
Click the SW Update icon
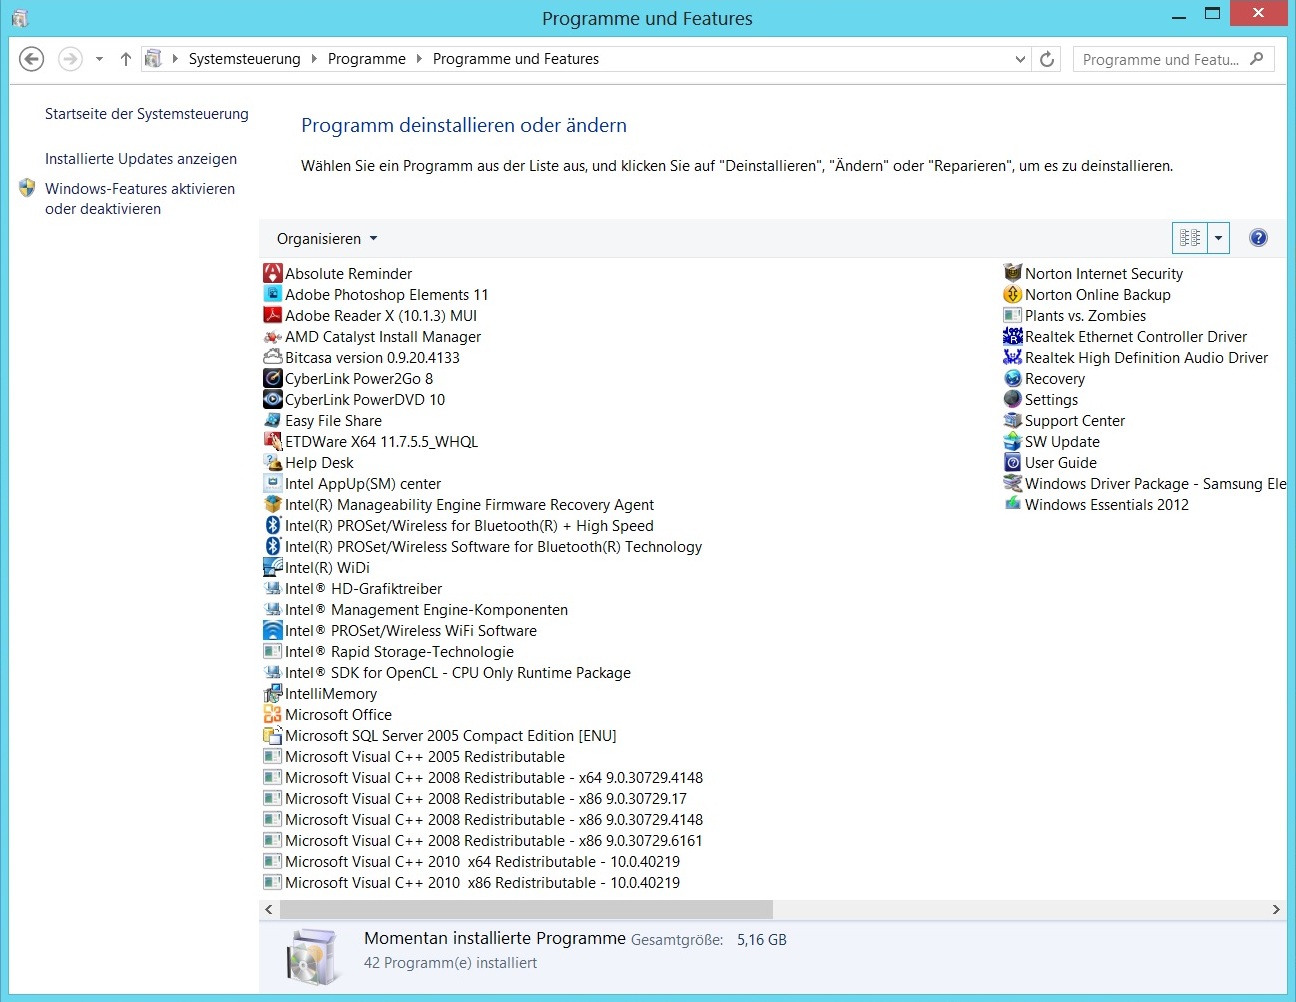click(1013, 441)
